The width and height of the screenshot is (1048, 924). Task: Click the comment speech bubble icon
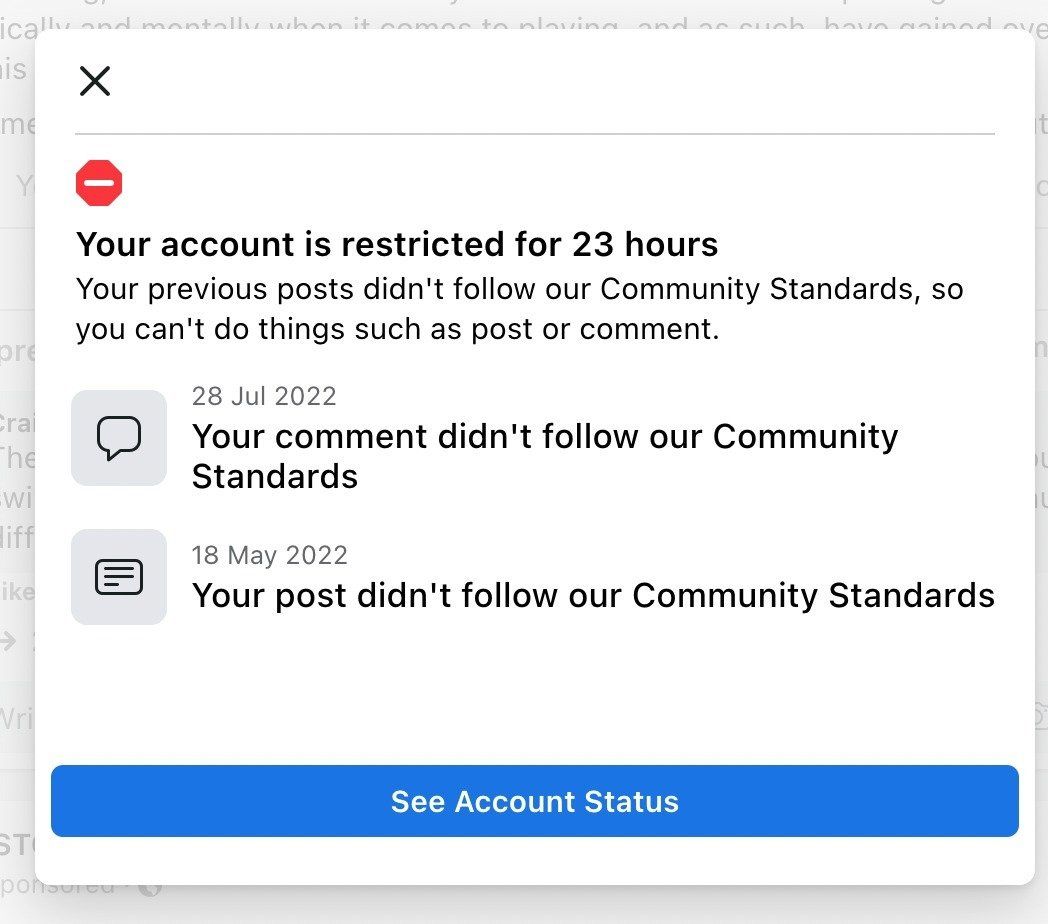click(x=119, y=438)
